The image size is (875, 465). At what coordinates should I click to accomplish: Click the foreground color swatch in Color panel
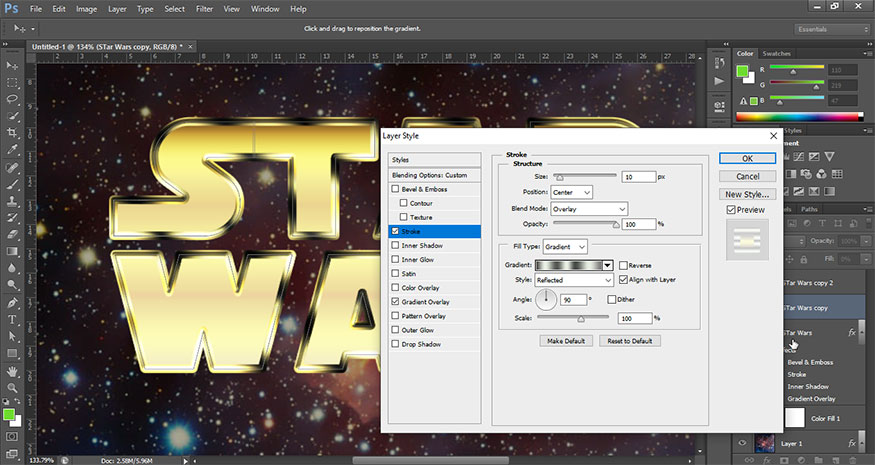click(x=742, y=71)
